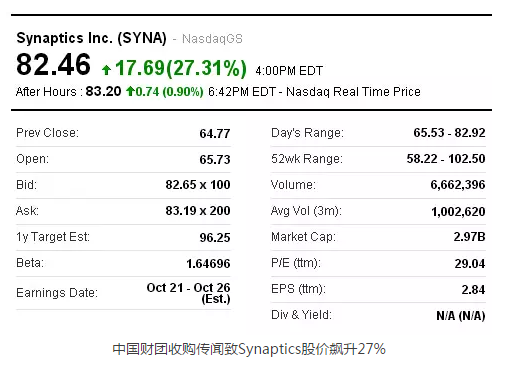The height and width of the screenshot is (365, 531).
Task: Click the Open value 65.73
Action: 215,159
